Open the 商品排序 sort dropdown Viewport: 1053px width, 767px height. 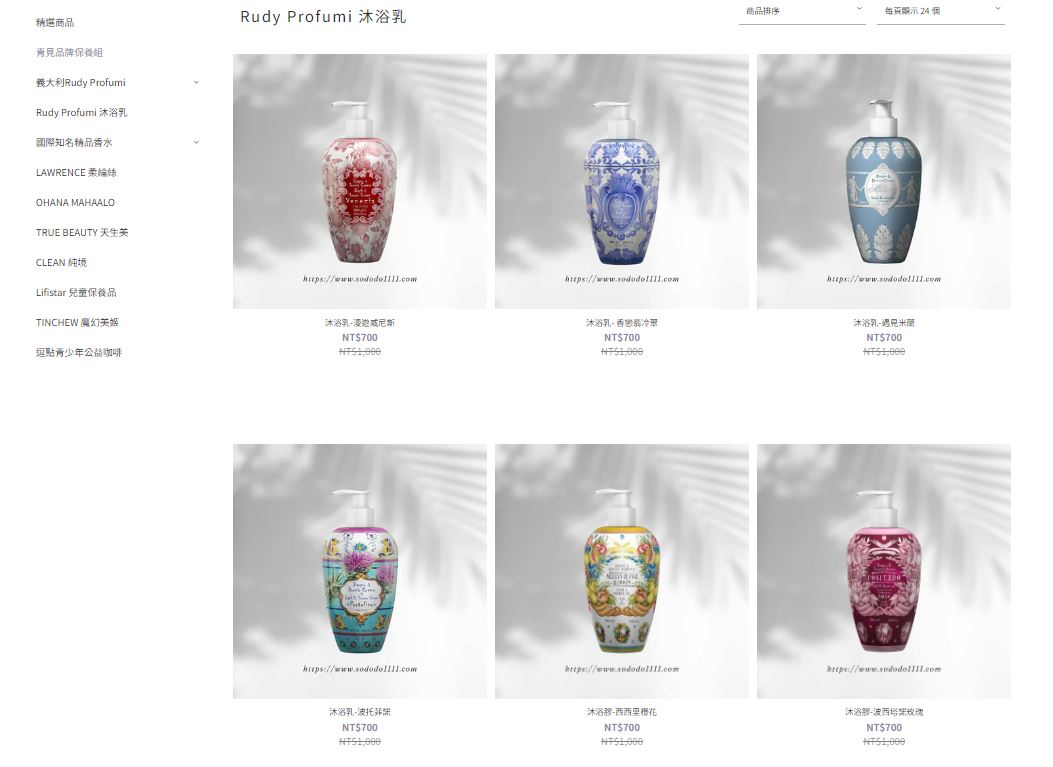802,11
